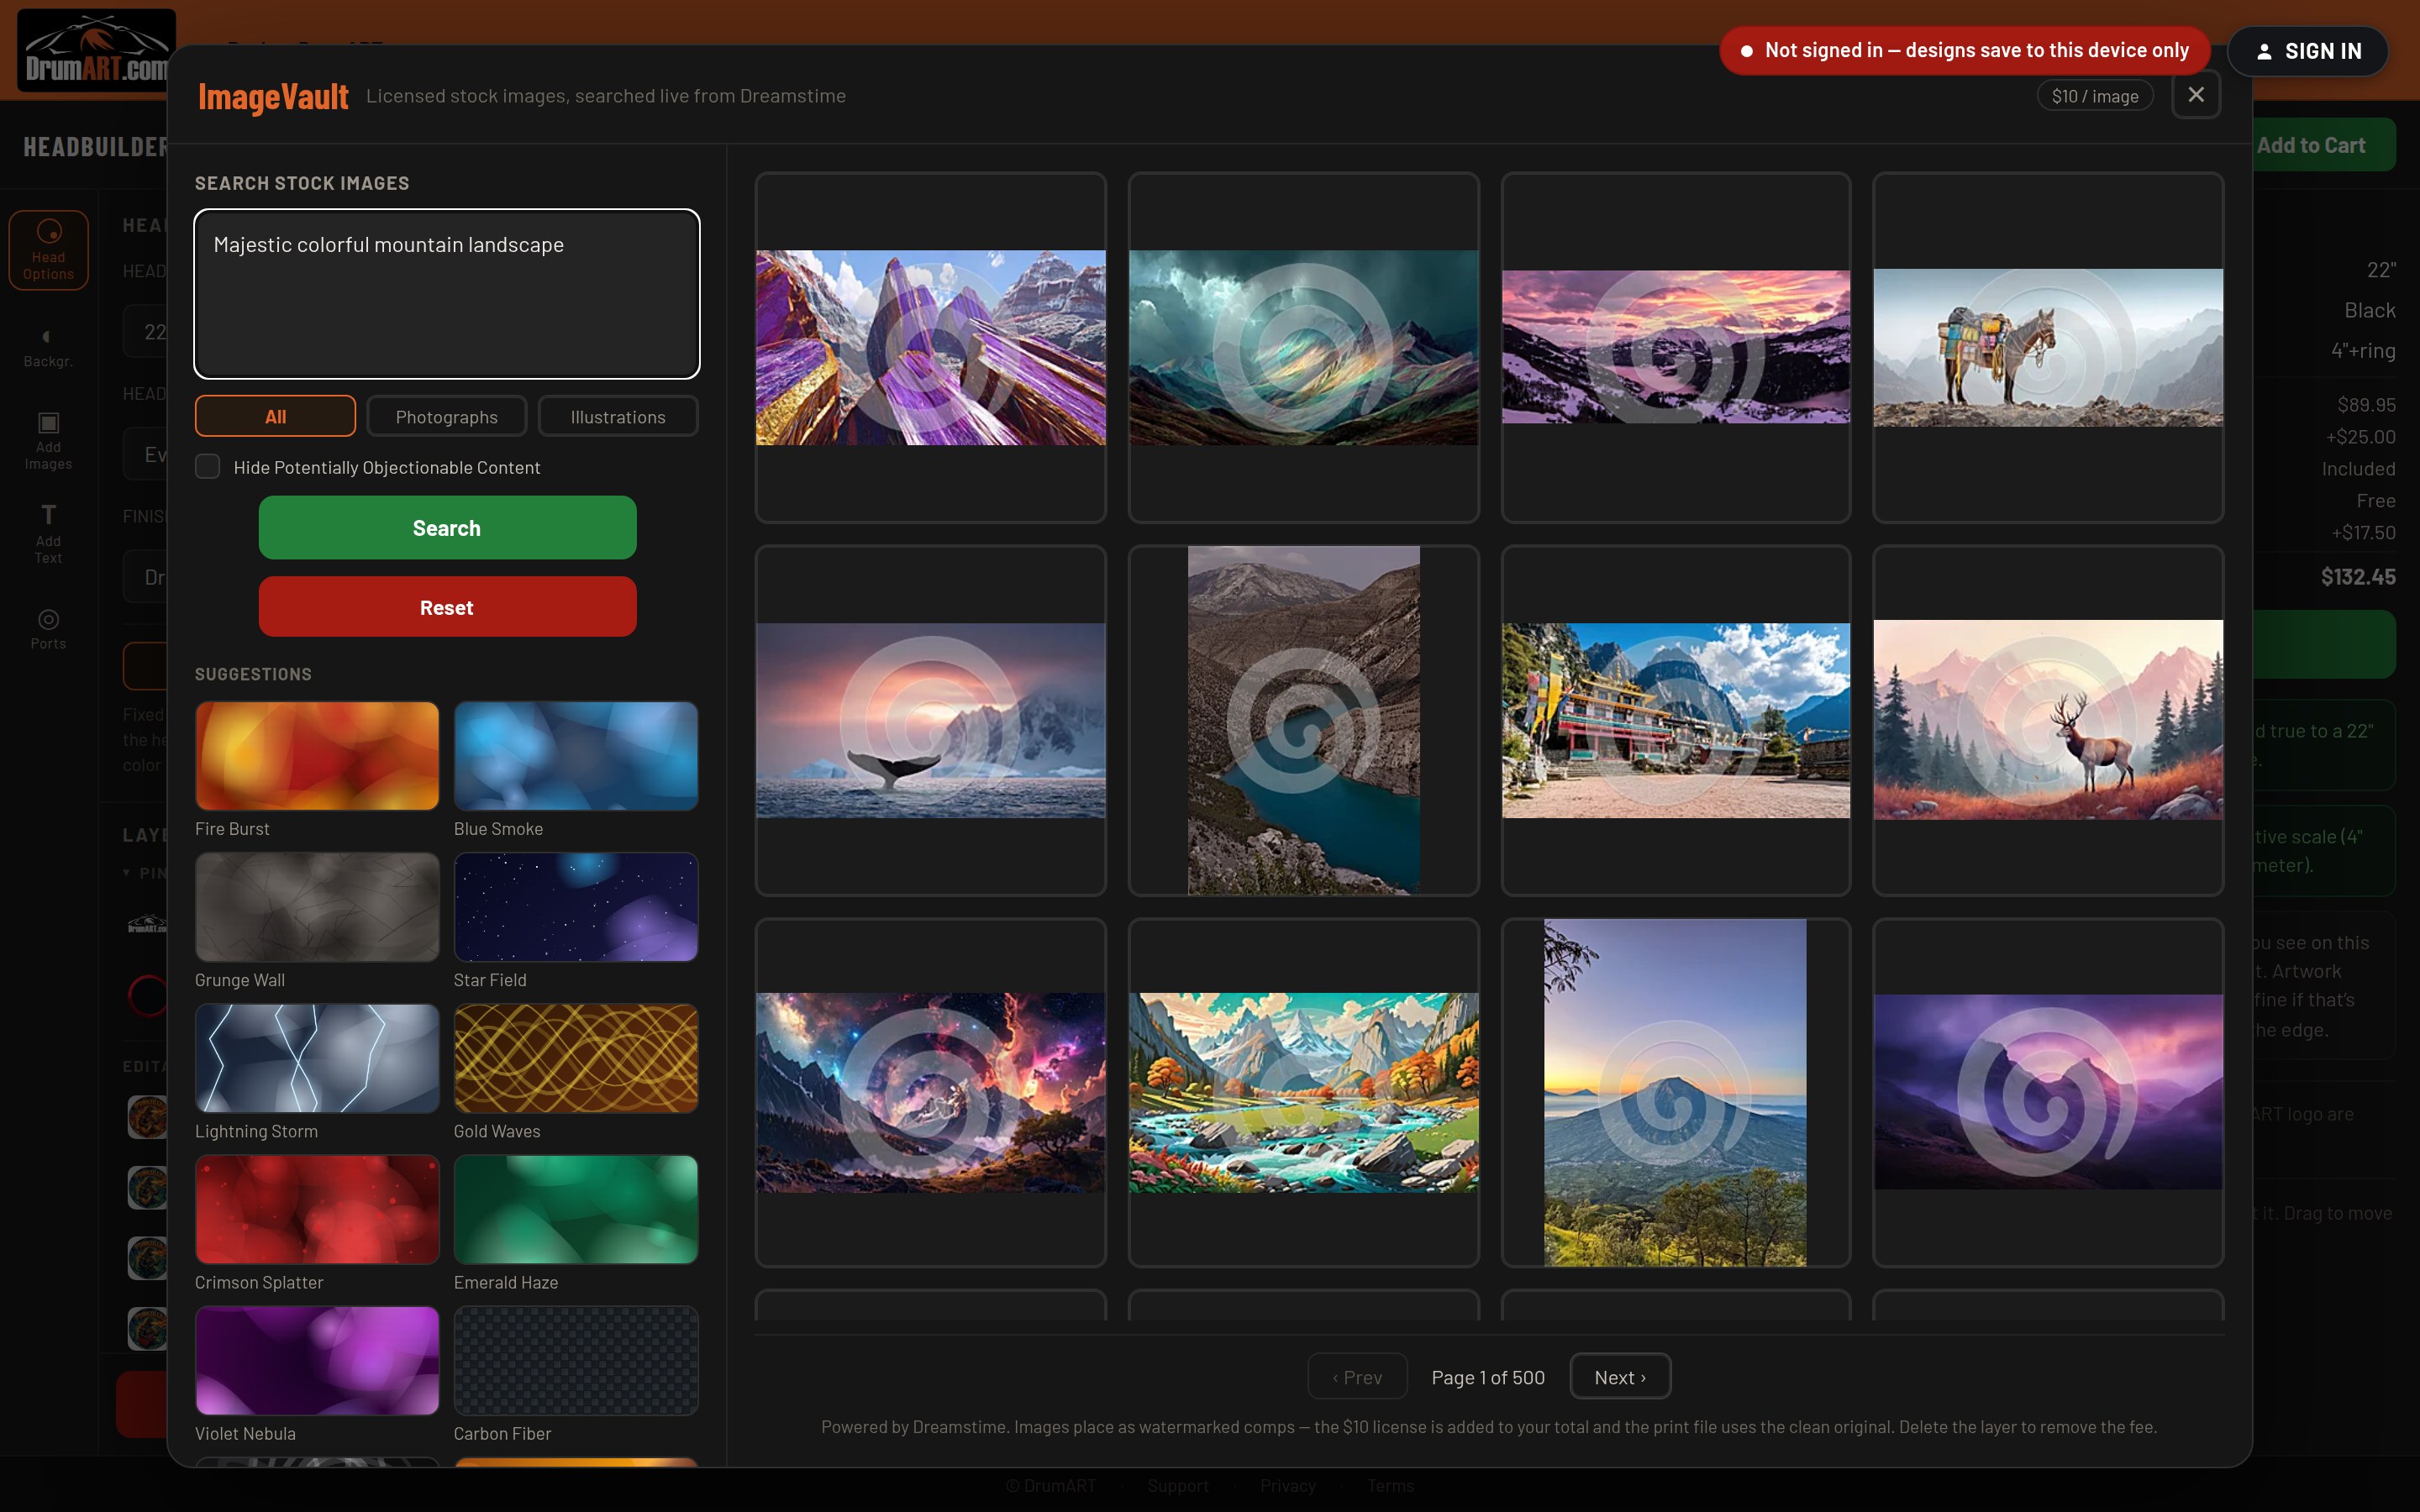Pick the purple crystal mountains image
This screenshot has width=2420, height=1512.
click(930, 347)
